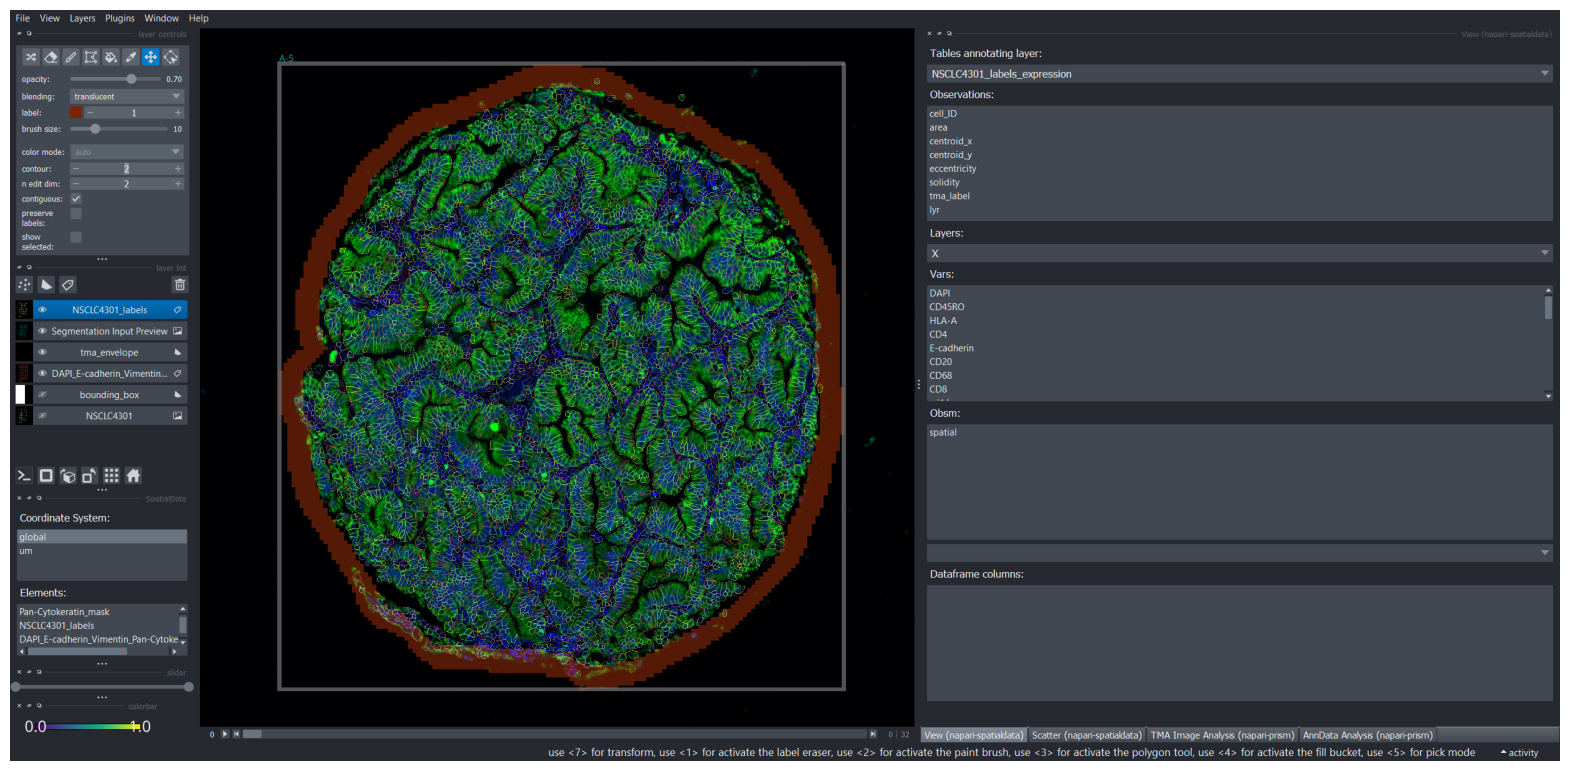The height and width of the screenshot is (771, 1570).
Task: Switch to AnnData Analysis (napari-prism) tab
Action: click(x=1367, y=735)
